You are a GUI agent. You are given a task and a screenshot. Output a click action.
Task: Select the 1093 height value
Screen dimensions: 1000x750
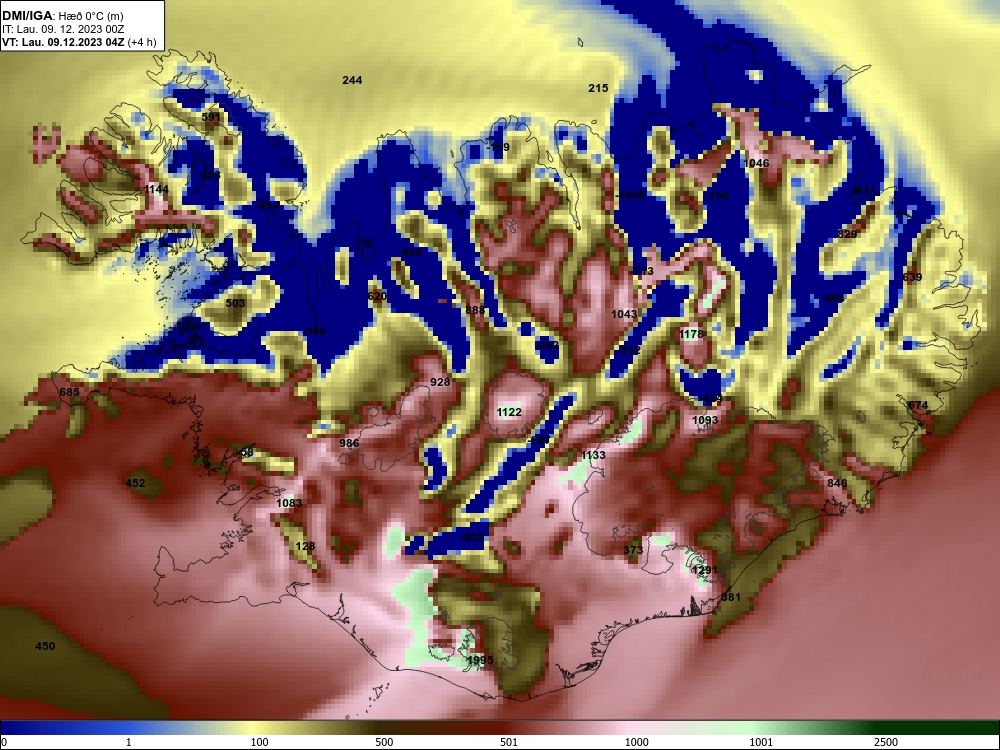(x=705, y=420)
